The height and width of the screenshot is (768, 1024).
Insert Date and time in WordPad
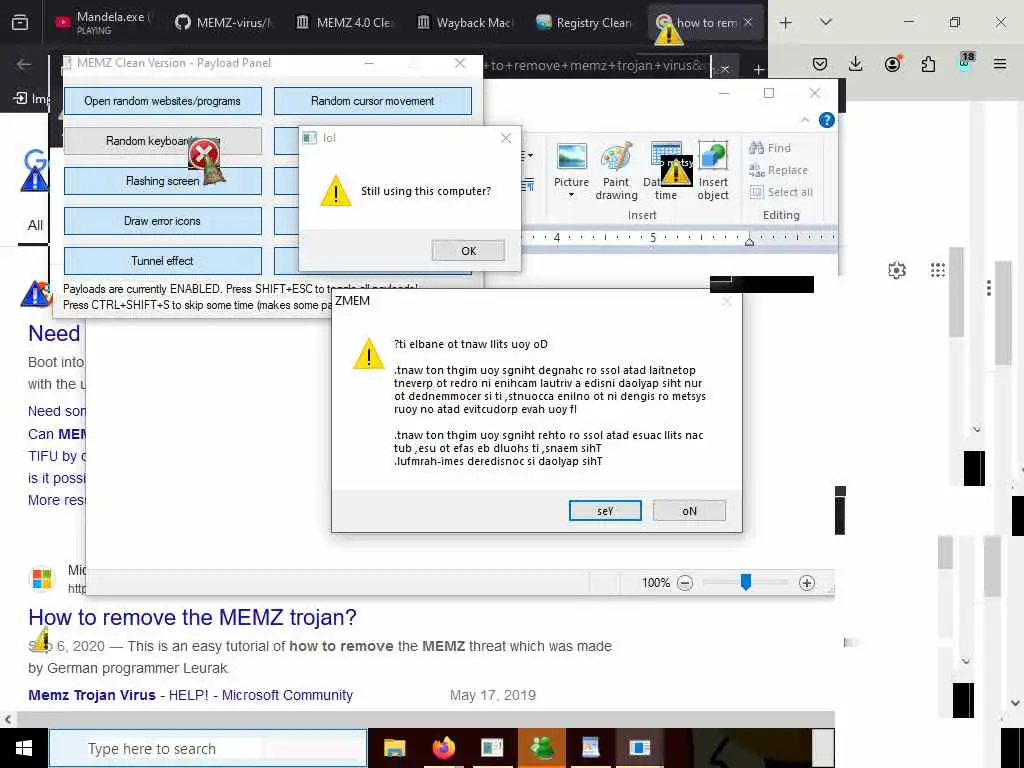click(x=664, y=171)
